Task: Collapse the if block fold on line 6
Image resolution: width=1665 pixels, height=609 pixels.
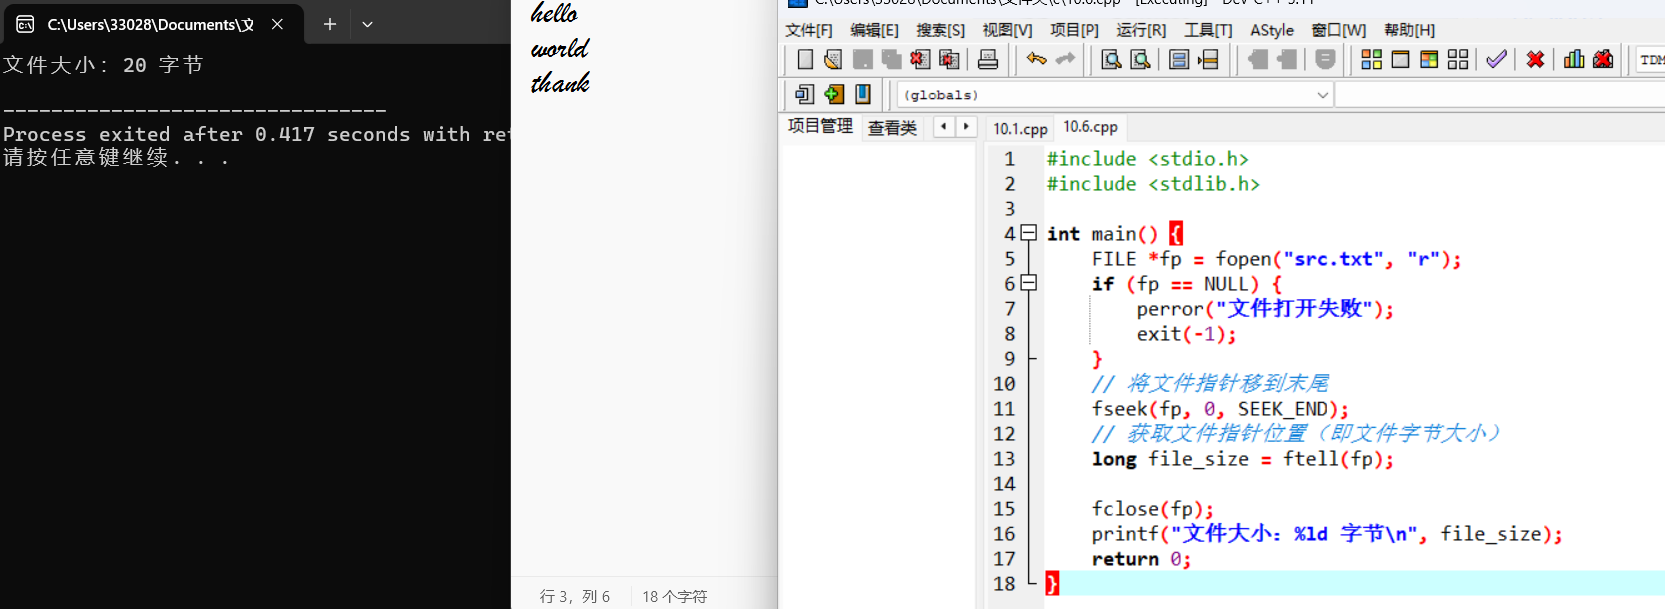Action: point(1028,283)
